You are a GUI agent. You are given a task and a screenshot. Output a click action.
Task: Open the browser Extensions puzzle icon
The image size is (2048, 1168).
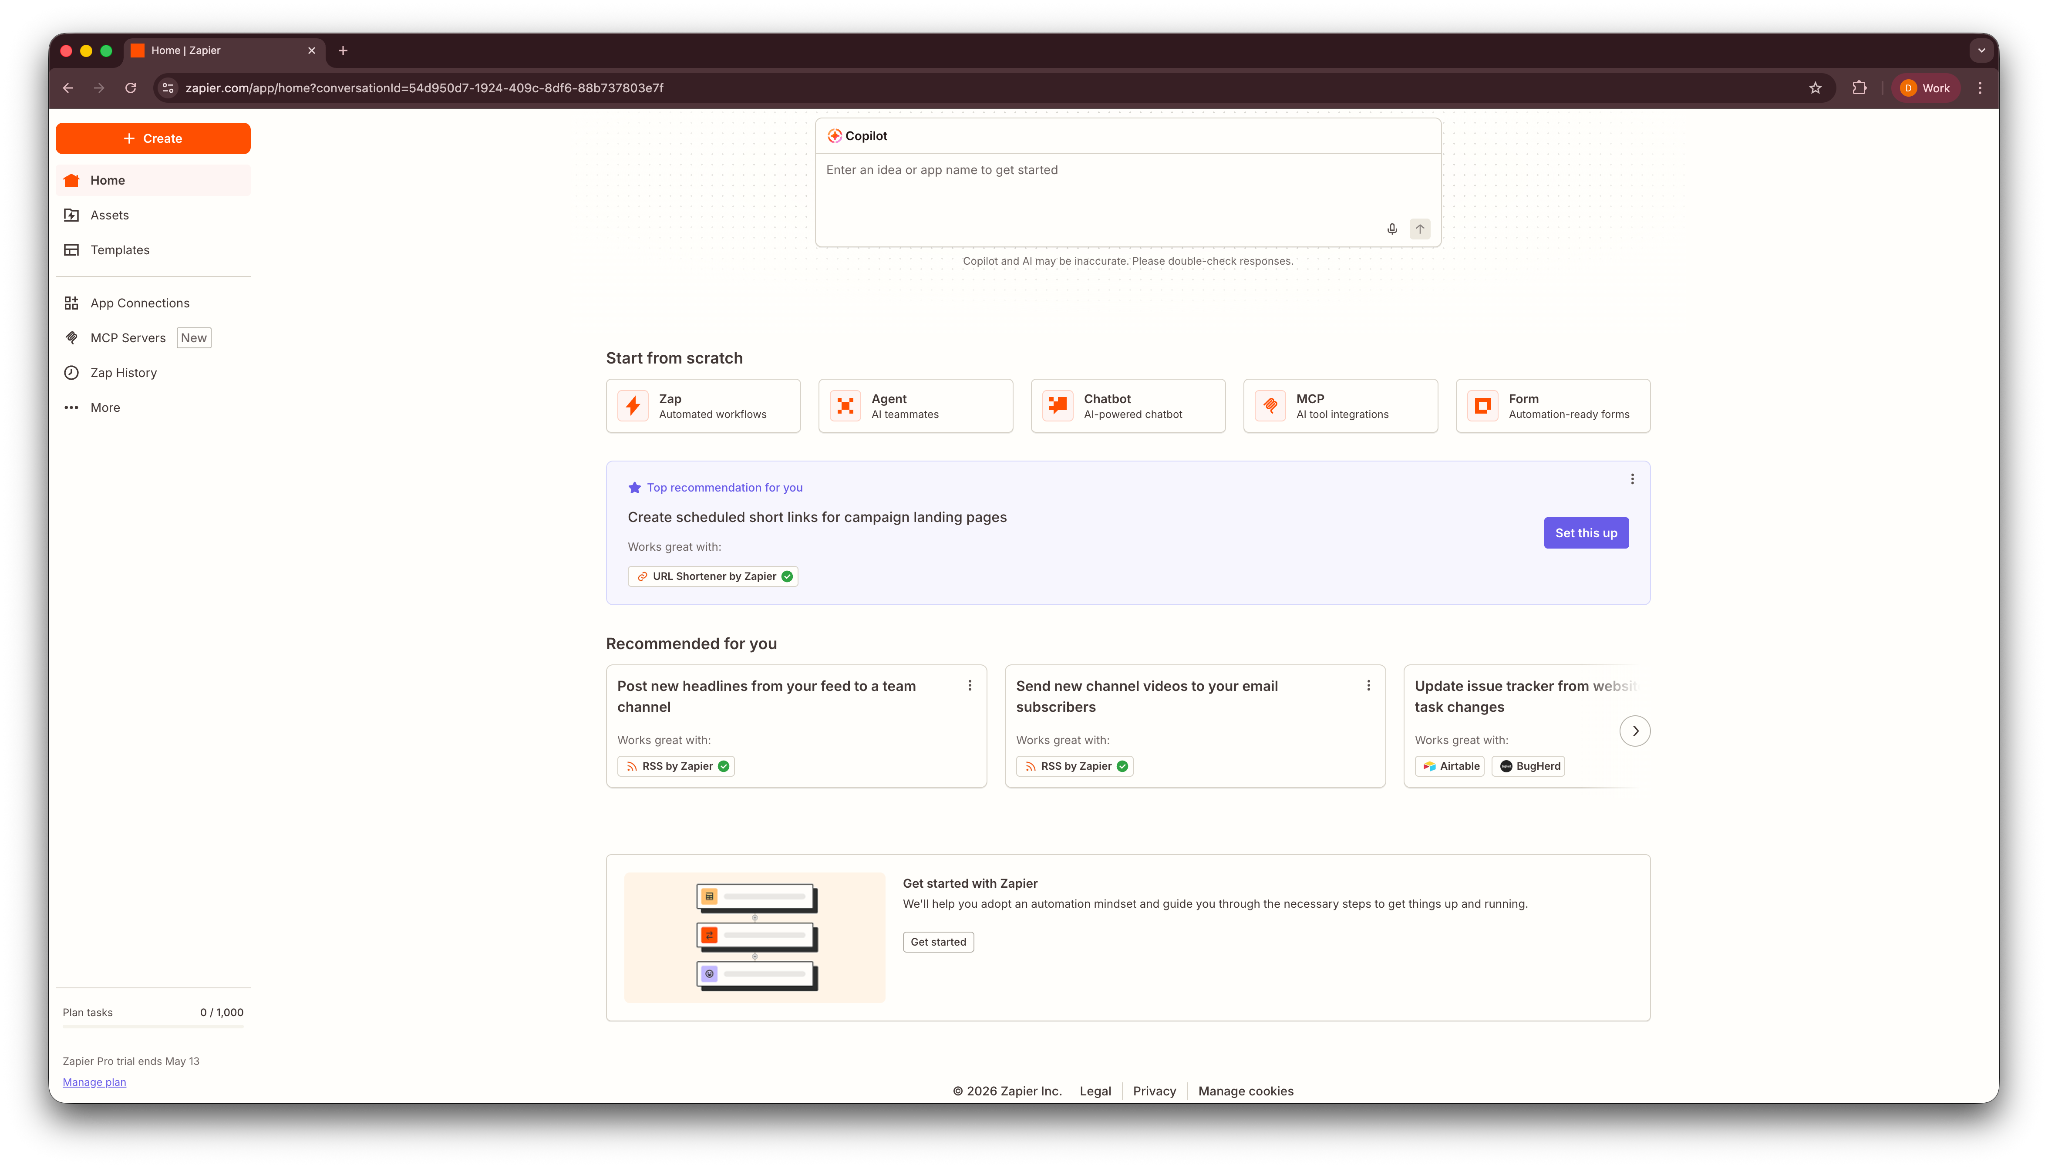(x=1859, y=88)
